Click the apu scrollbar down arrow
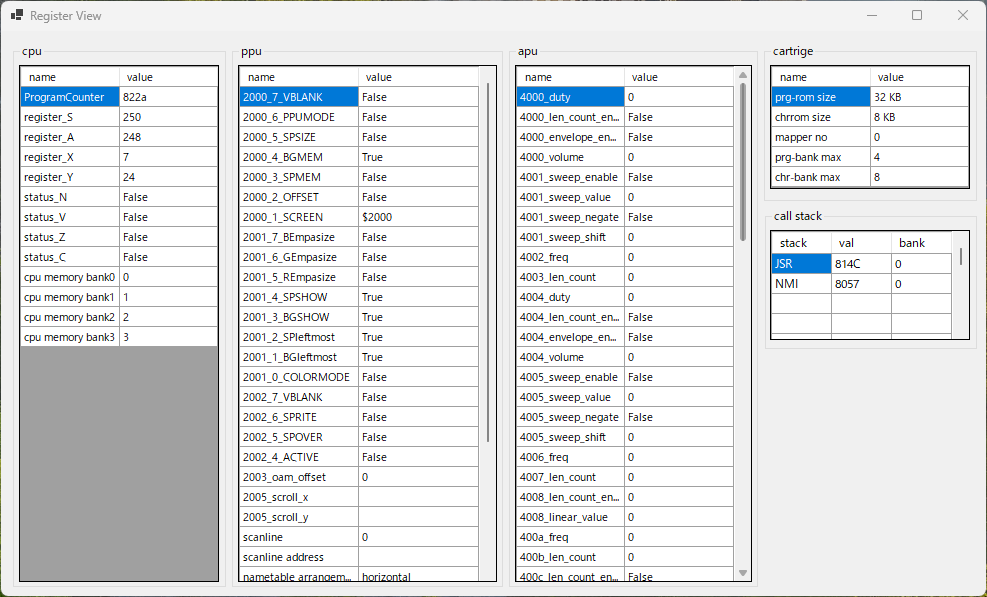987x597 pixels. point(742,572)
